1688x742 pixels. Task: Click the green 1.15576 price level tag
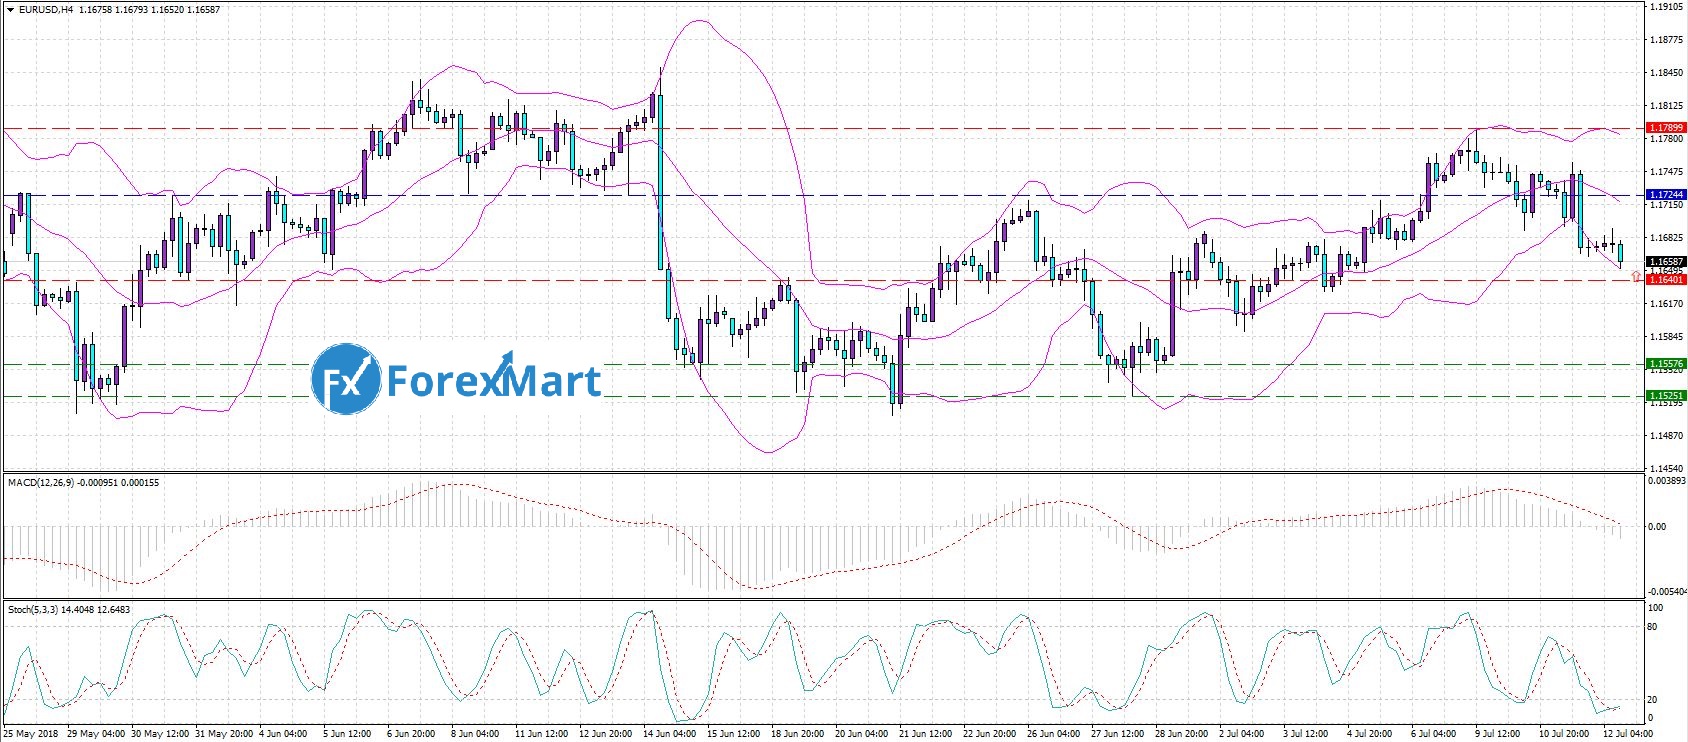pos(1666,364)
